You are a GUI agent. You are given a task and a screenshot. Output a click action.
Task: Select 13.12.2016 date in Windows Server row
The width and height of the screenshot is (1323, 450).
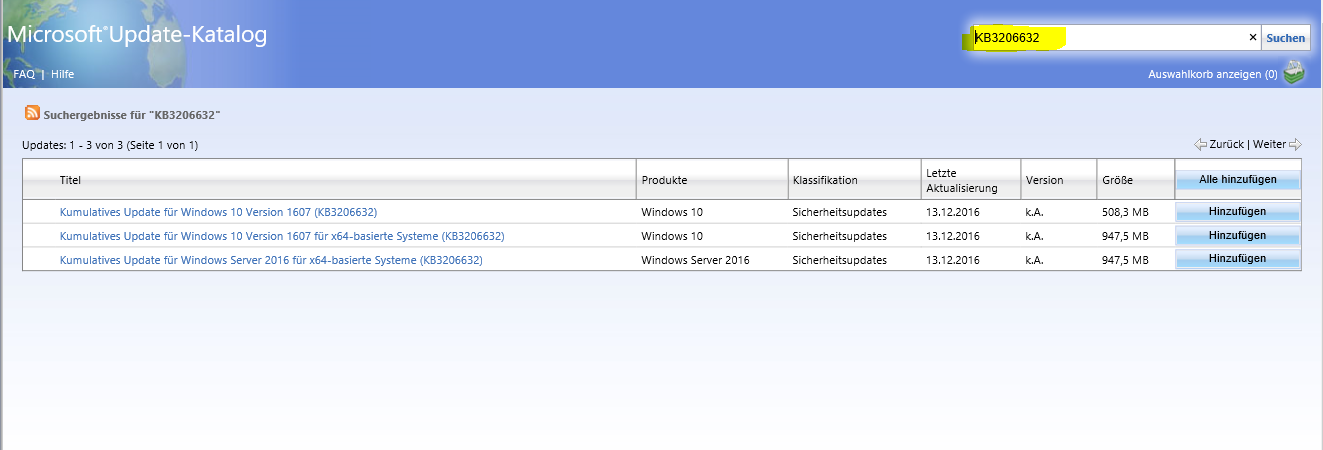954,260
